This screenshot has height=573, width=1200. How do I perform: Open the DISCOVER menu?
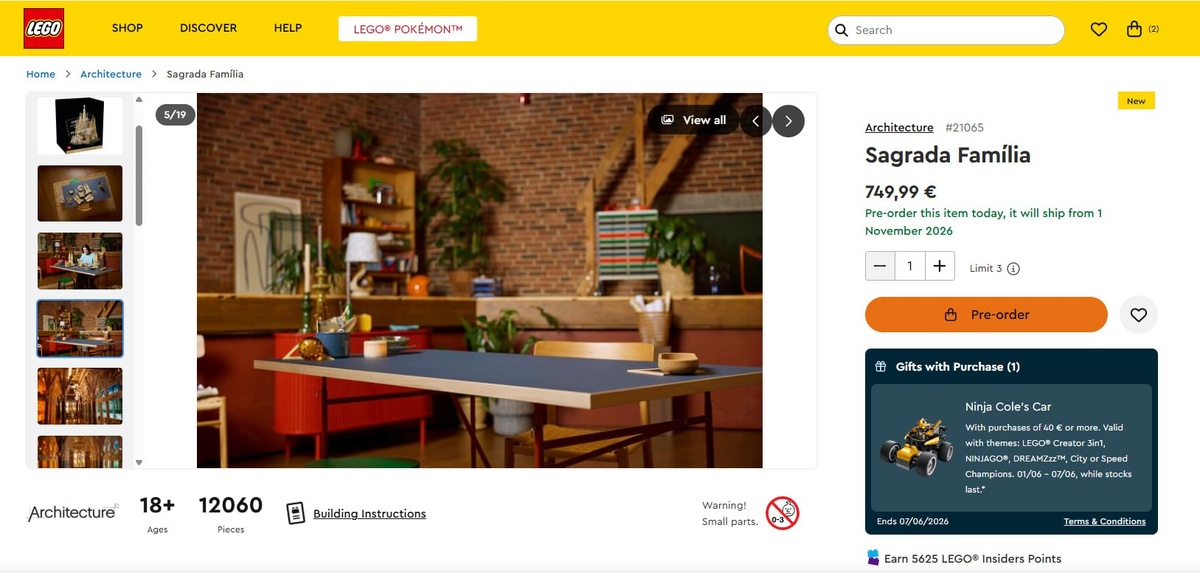[208, 28]
